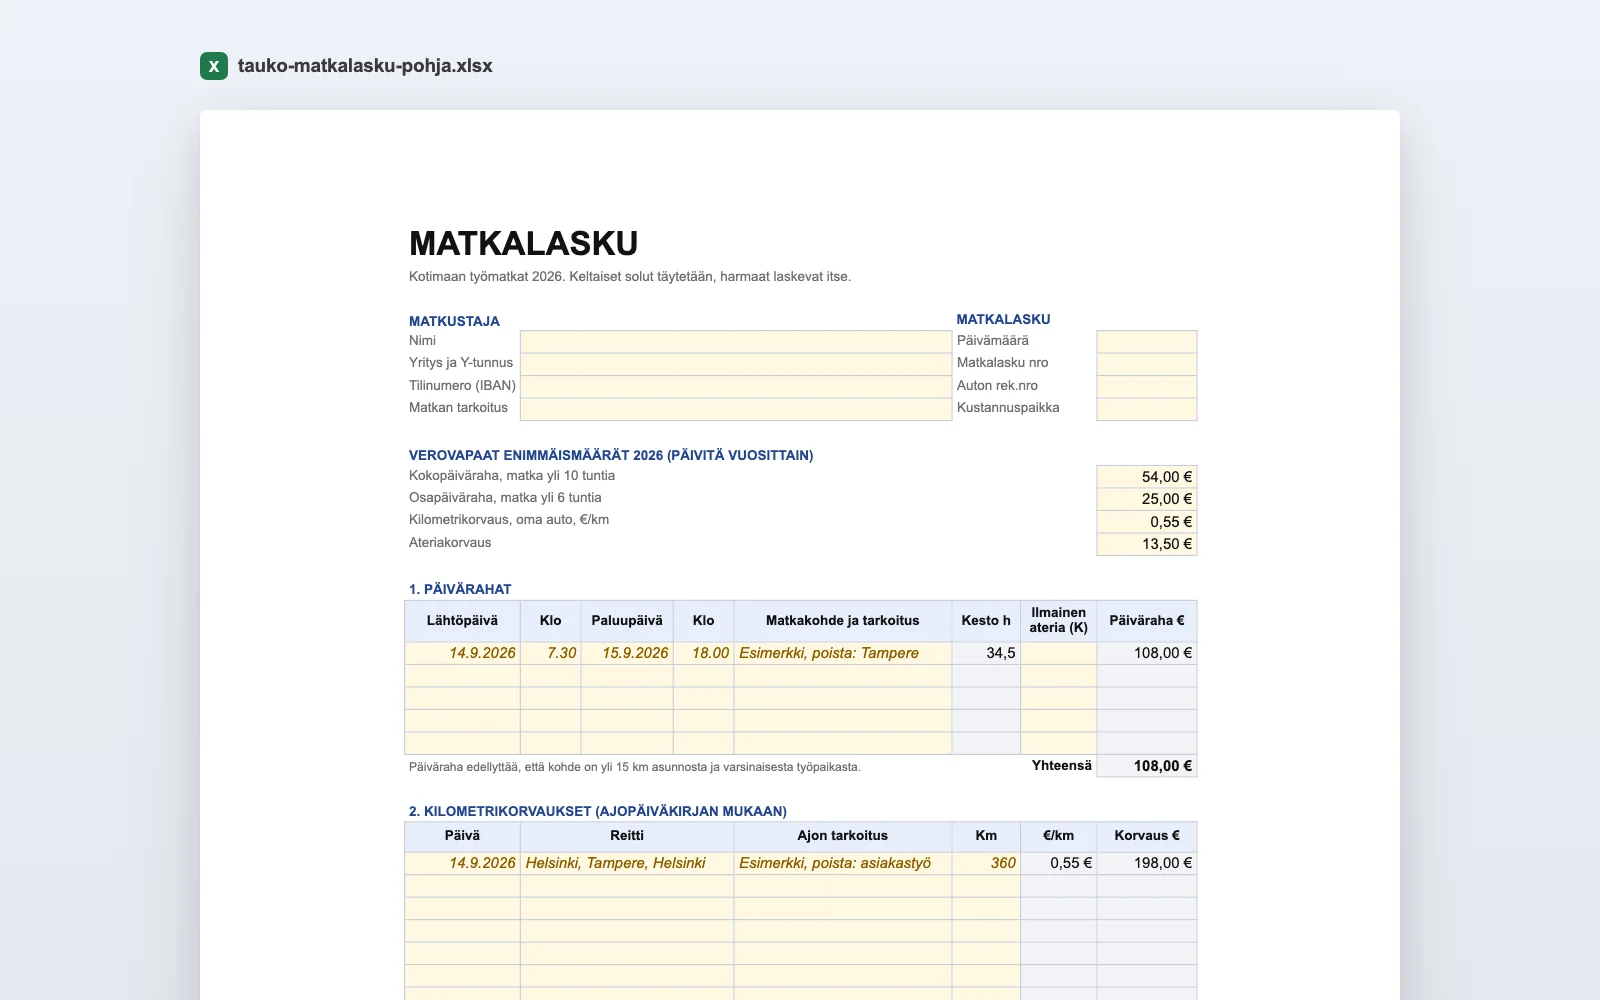Click the 2. KILOMETRIKORVAUKSET section heading
1600x1000 pixels.
point(598,811)
